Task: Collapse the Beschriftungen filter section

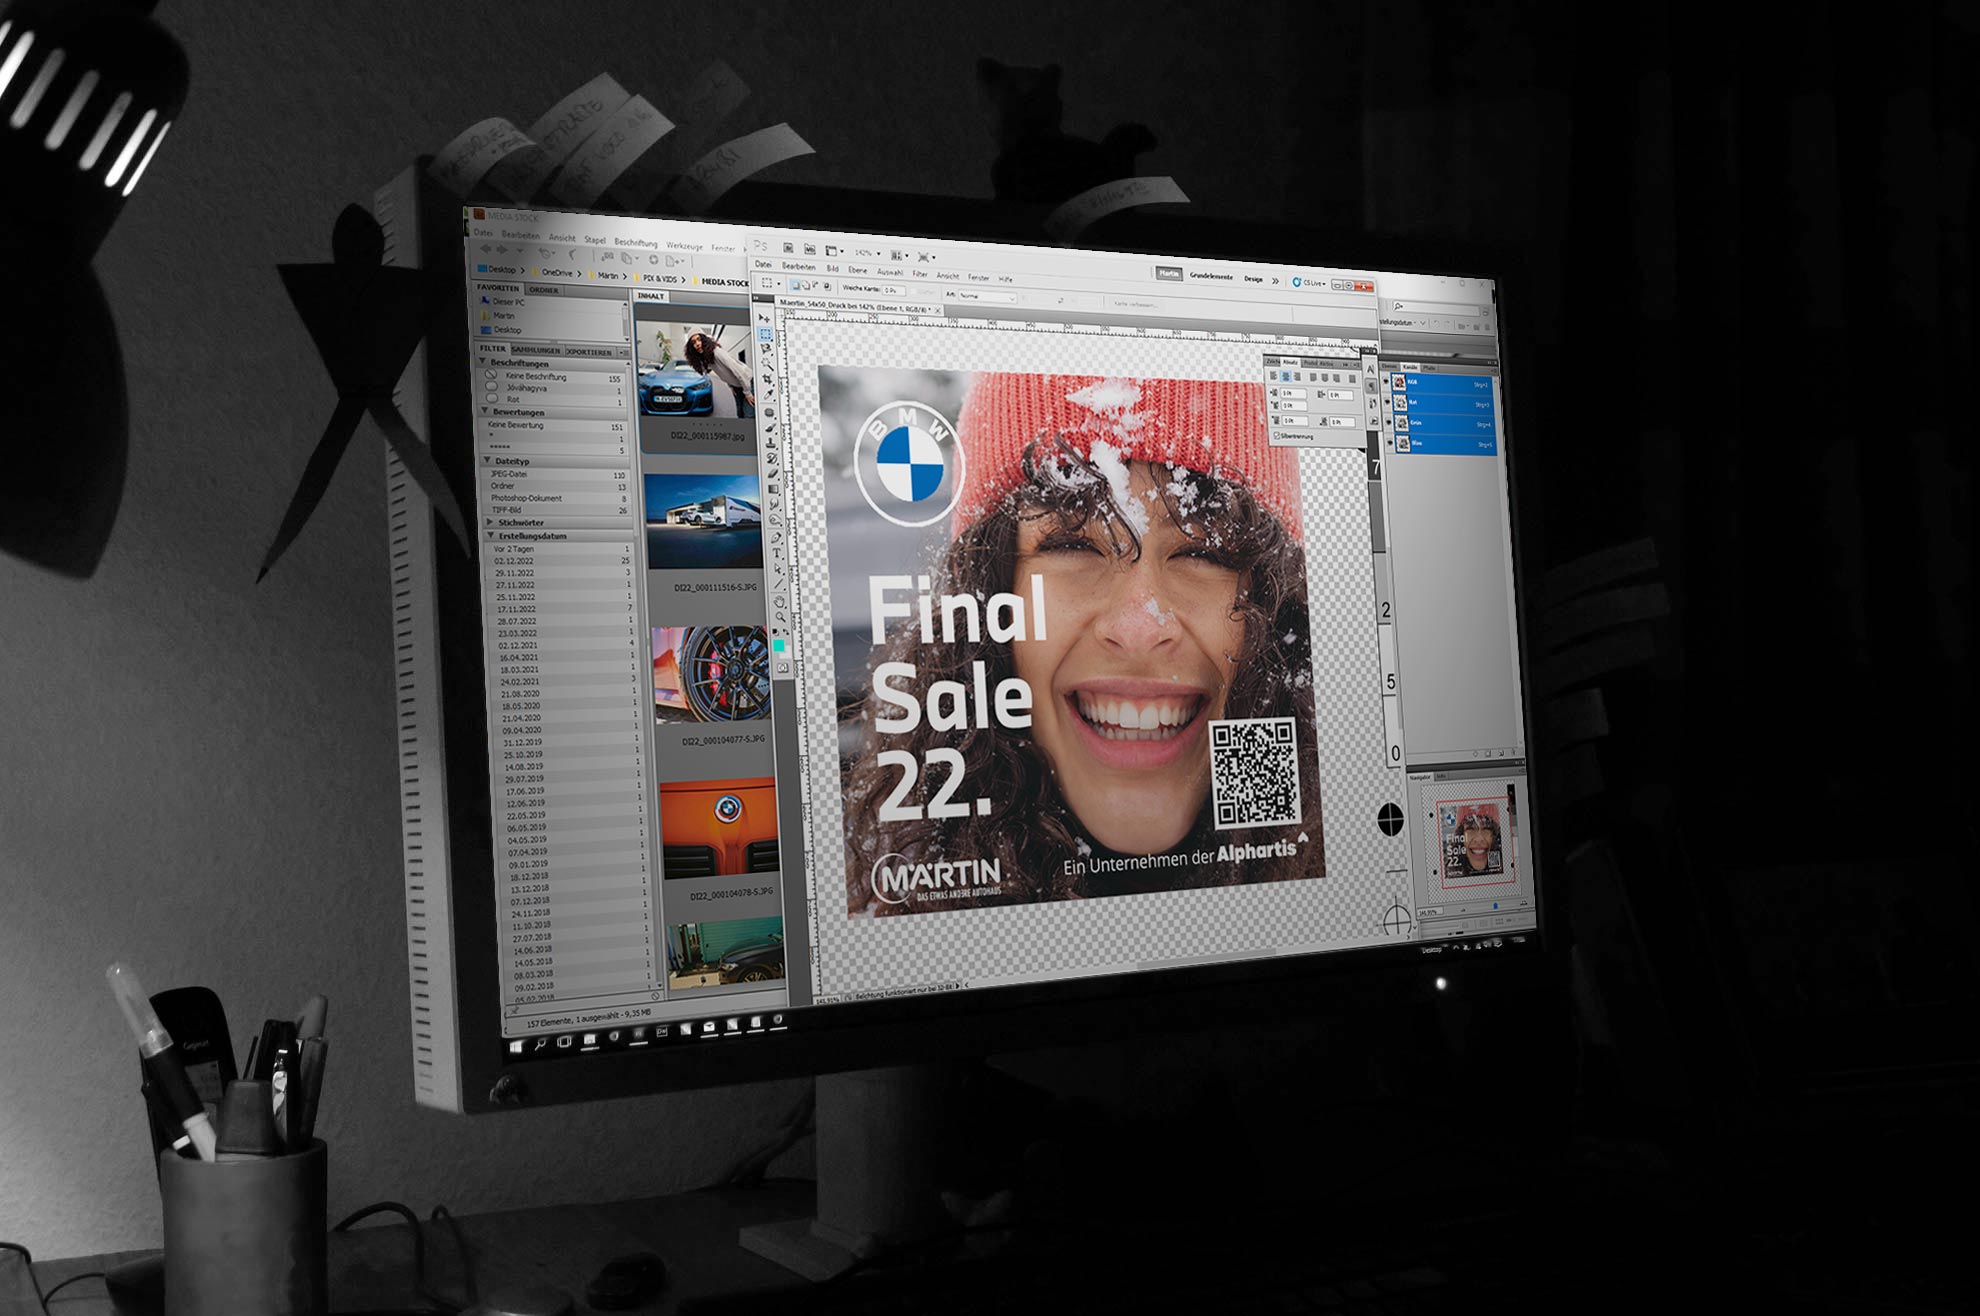Action: coord(484,362)
